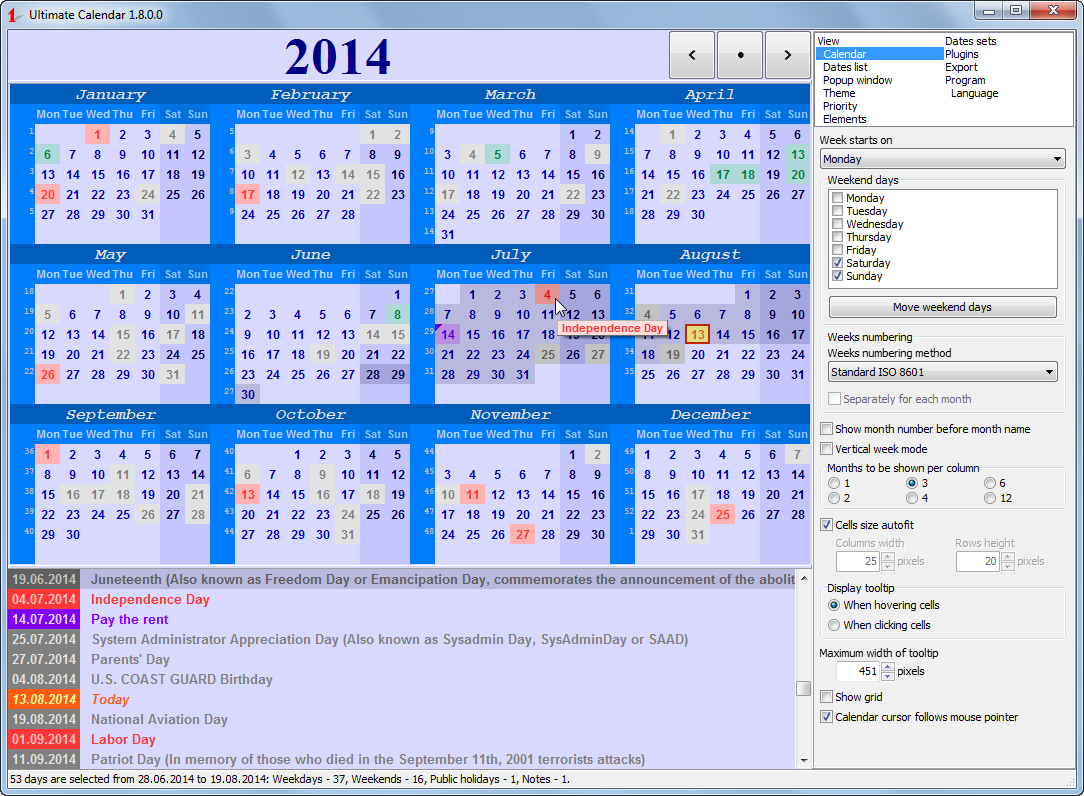1084x796 pixels.
Task: Click December 25 holiday cell
Action: 722,515
